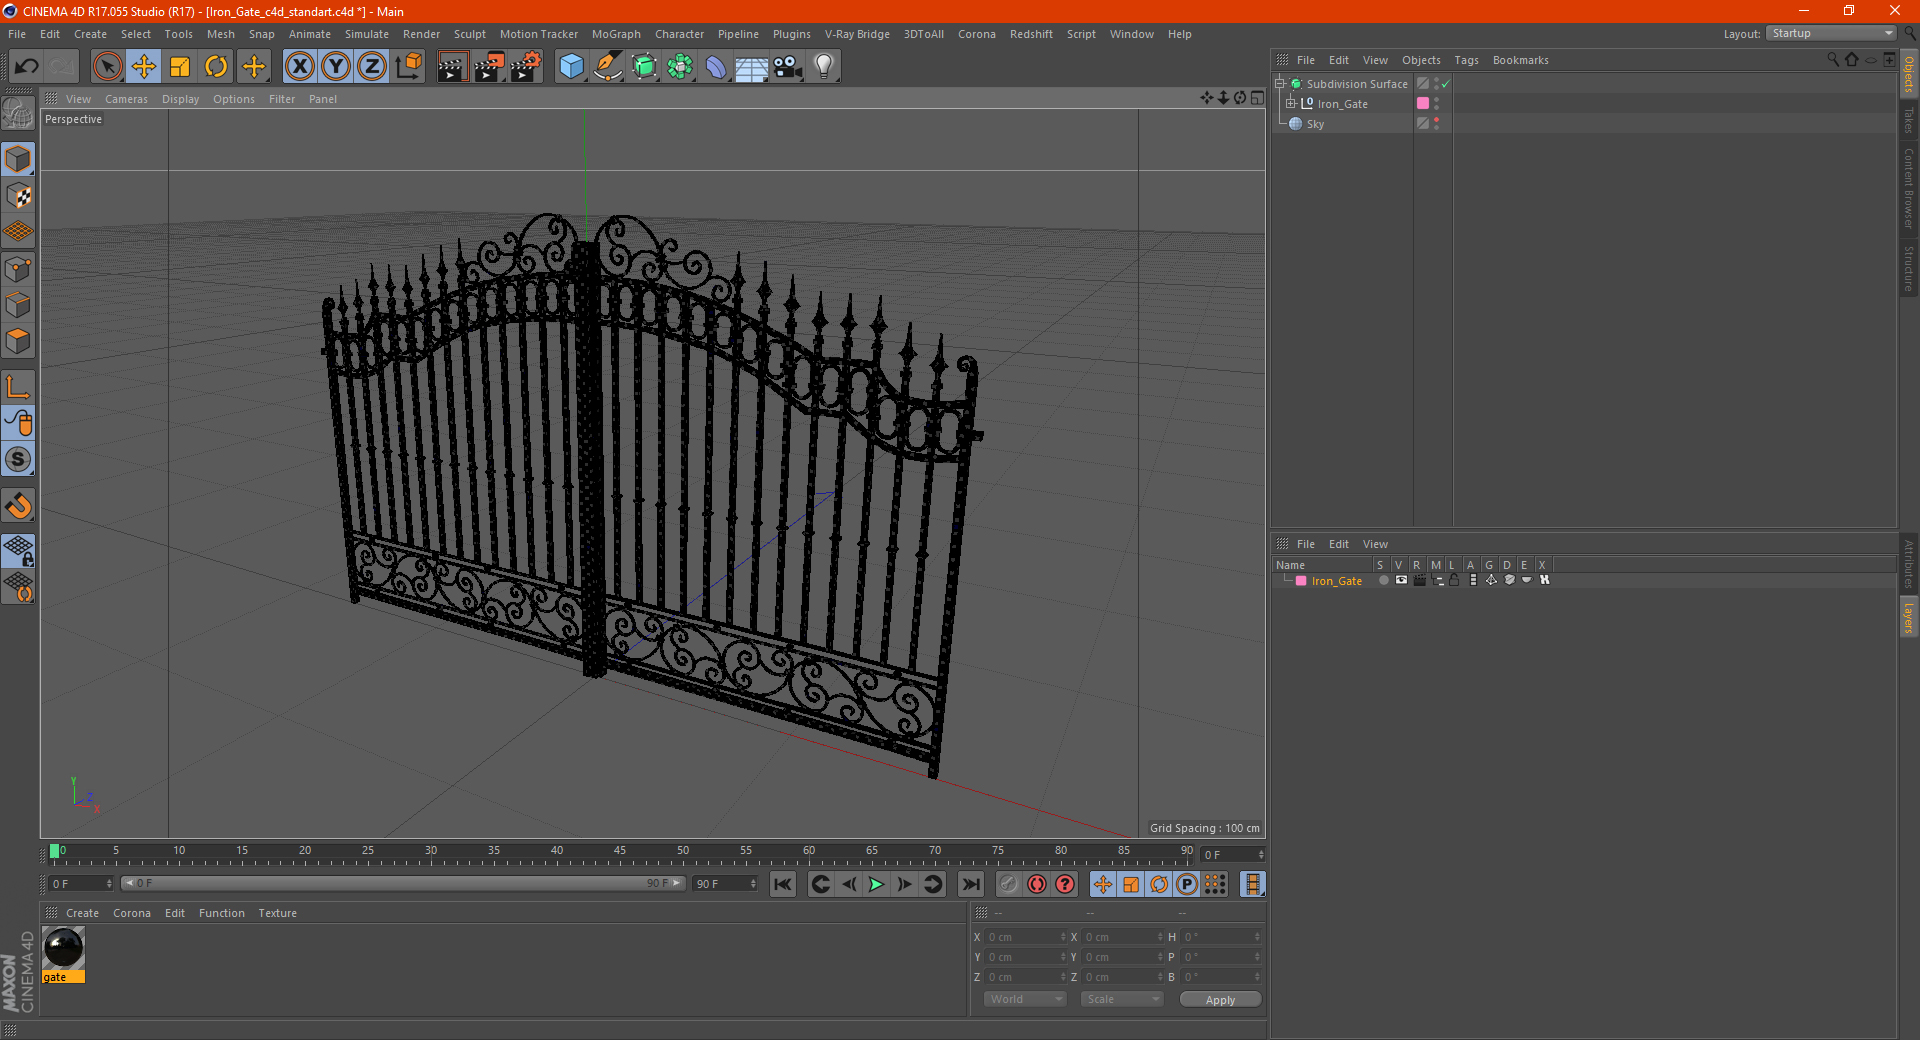Open the MoGraph menu

616,34
